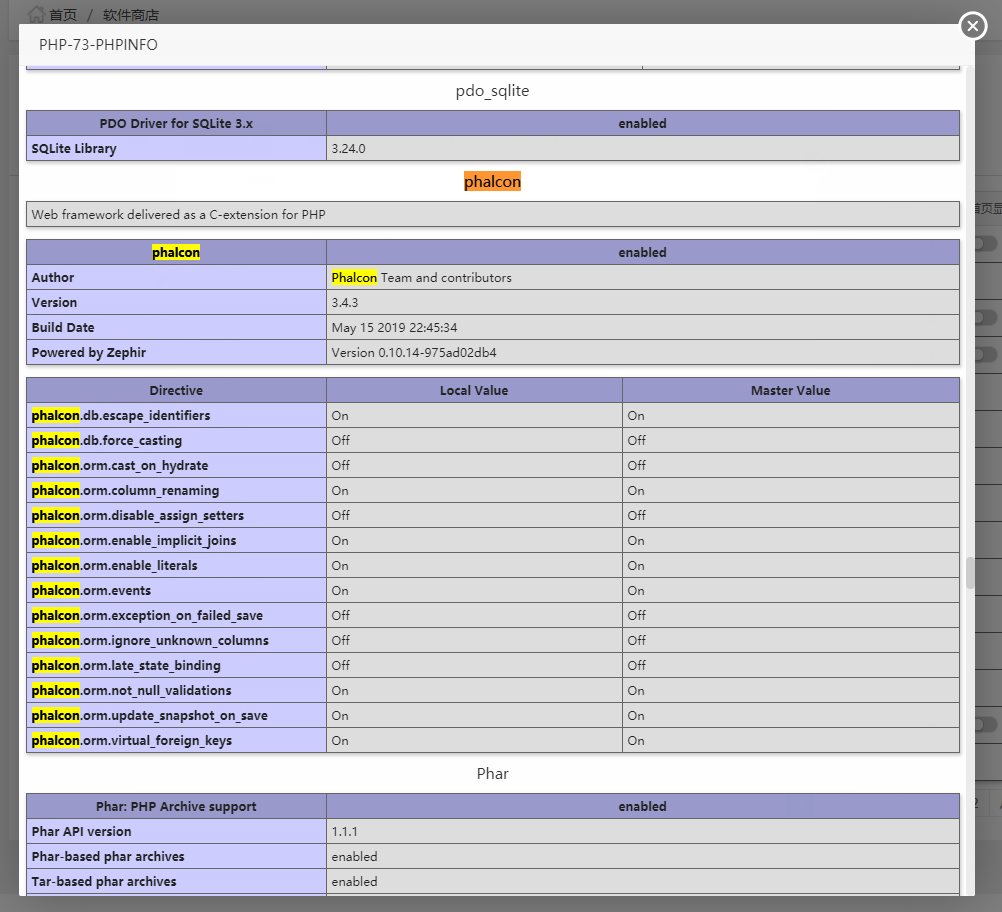The width and height of the screenshot is (1002, 912).
Task: Open the home icon in breadcrumb
Action: [x=36, y=14]
